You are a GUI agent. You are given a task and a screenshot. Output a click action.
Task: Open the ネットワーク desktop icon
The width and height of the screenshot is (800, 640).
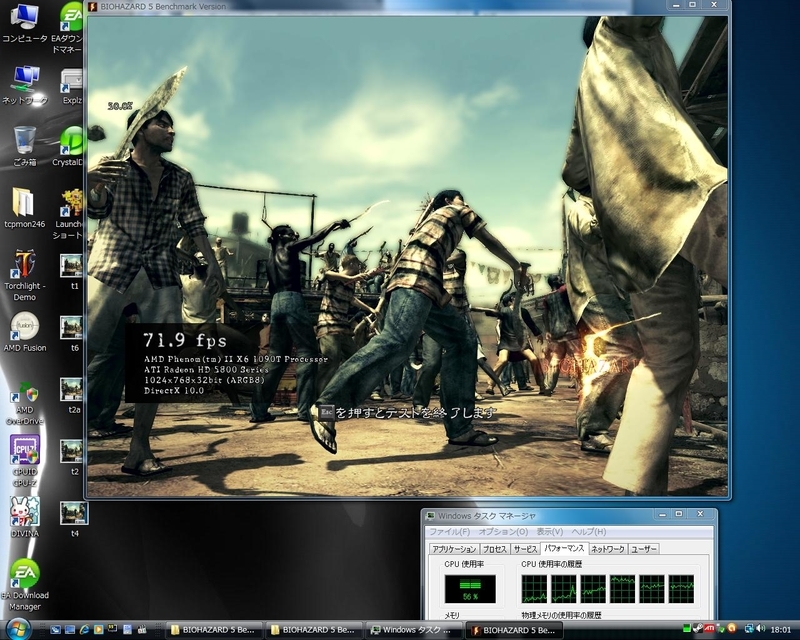click(24, 84)
